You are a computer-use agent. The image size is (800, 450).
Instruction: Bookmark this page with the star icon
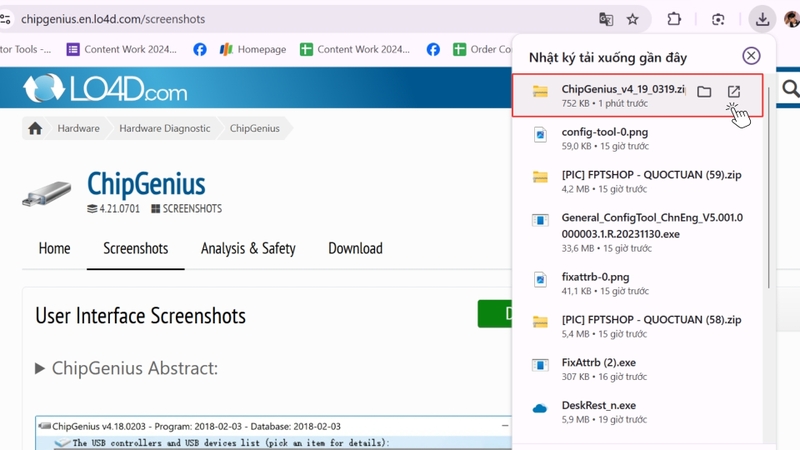tap(633, 19)
